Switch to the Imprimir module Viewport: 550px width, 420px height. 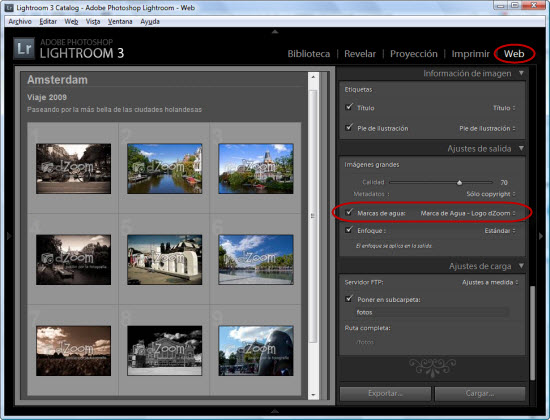(470, 54)
